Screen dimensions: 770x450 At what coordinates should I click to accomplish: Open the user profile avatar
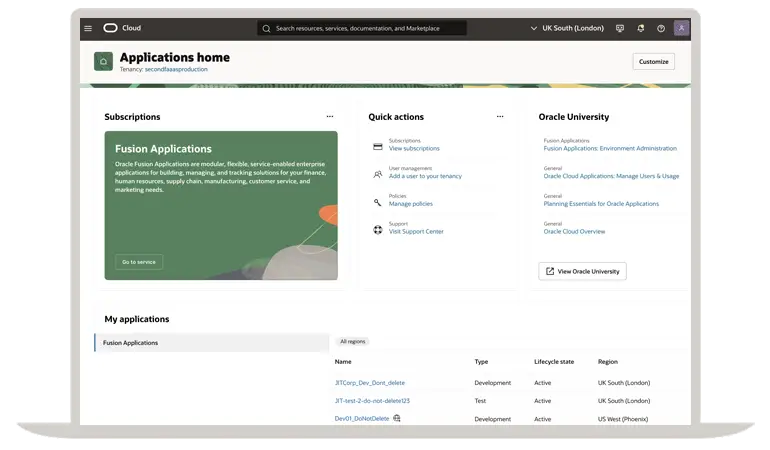(682, 28)
